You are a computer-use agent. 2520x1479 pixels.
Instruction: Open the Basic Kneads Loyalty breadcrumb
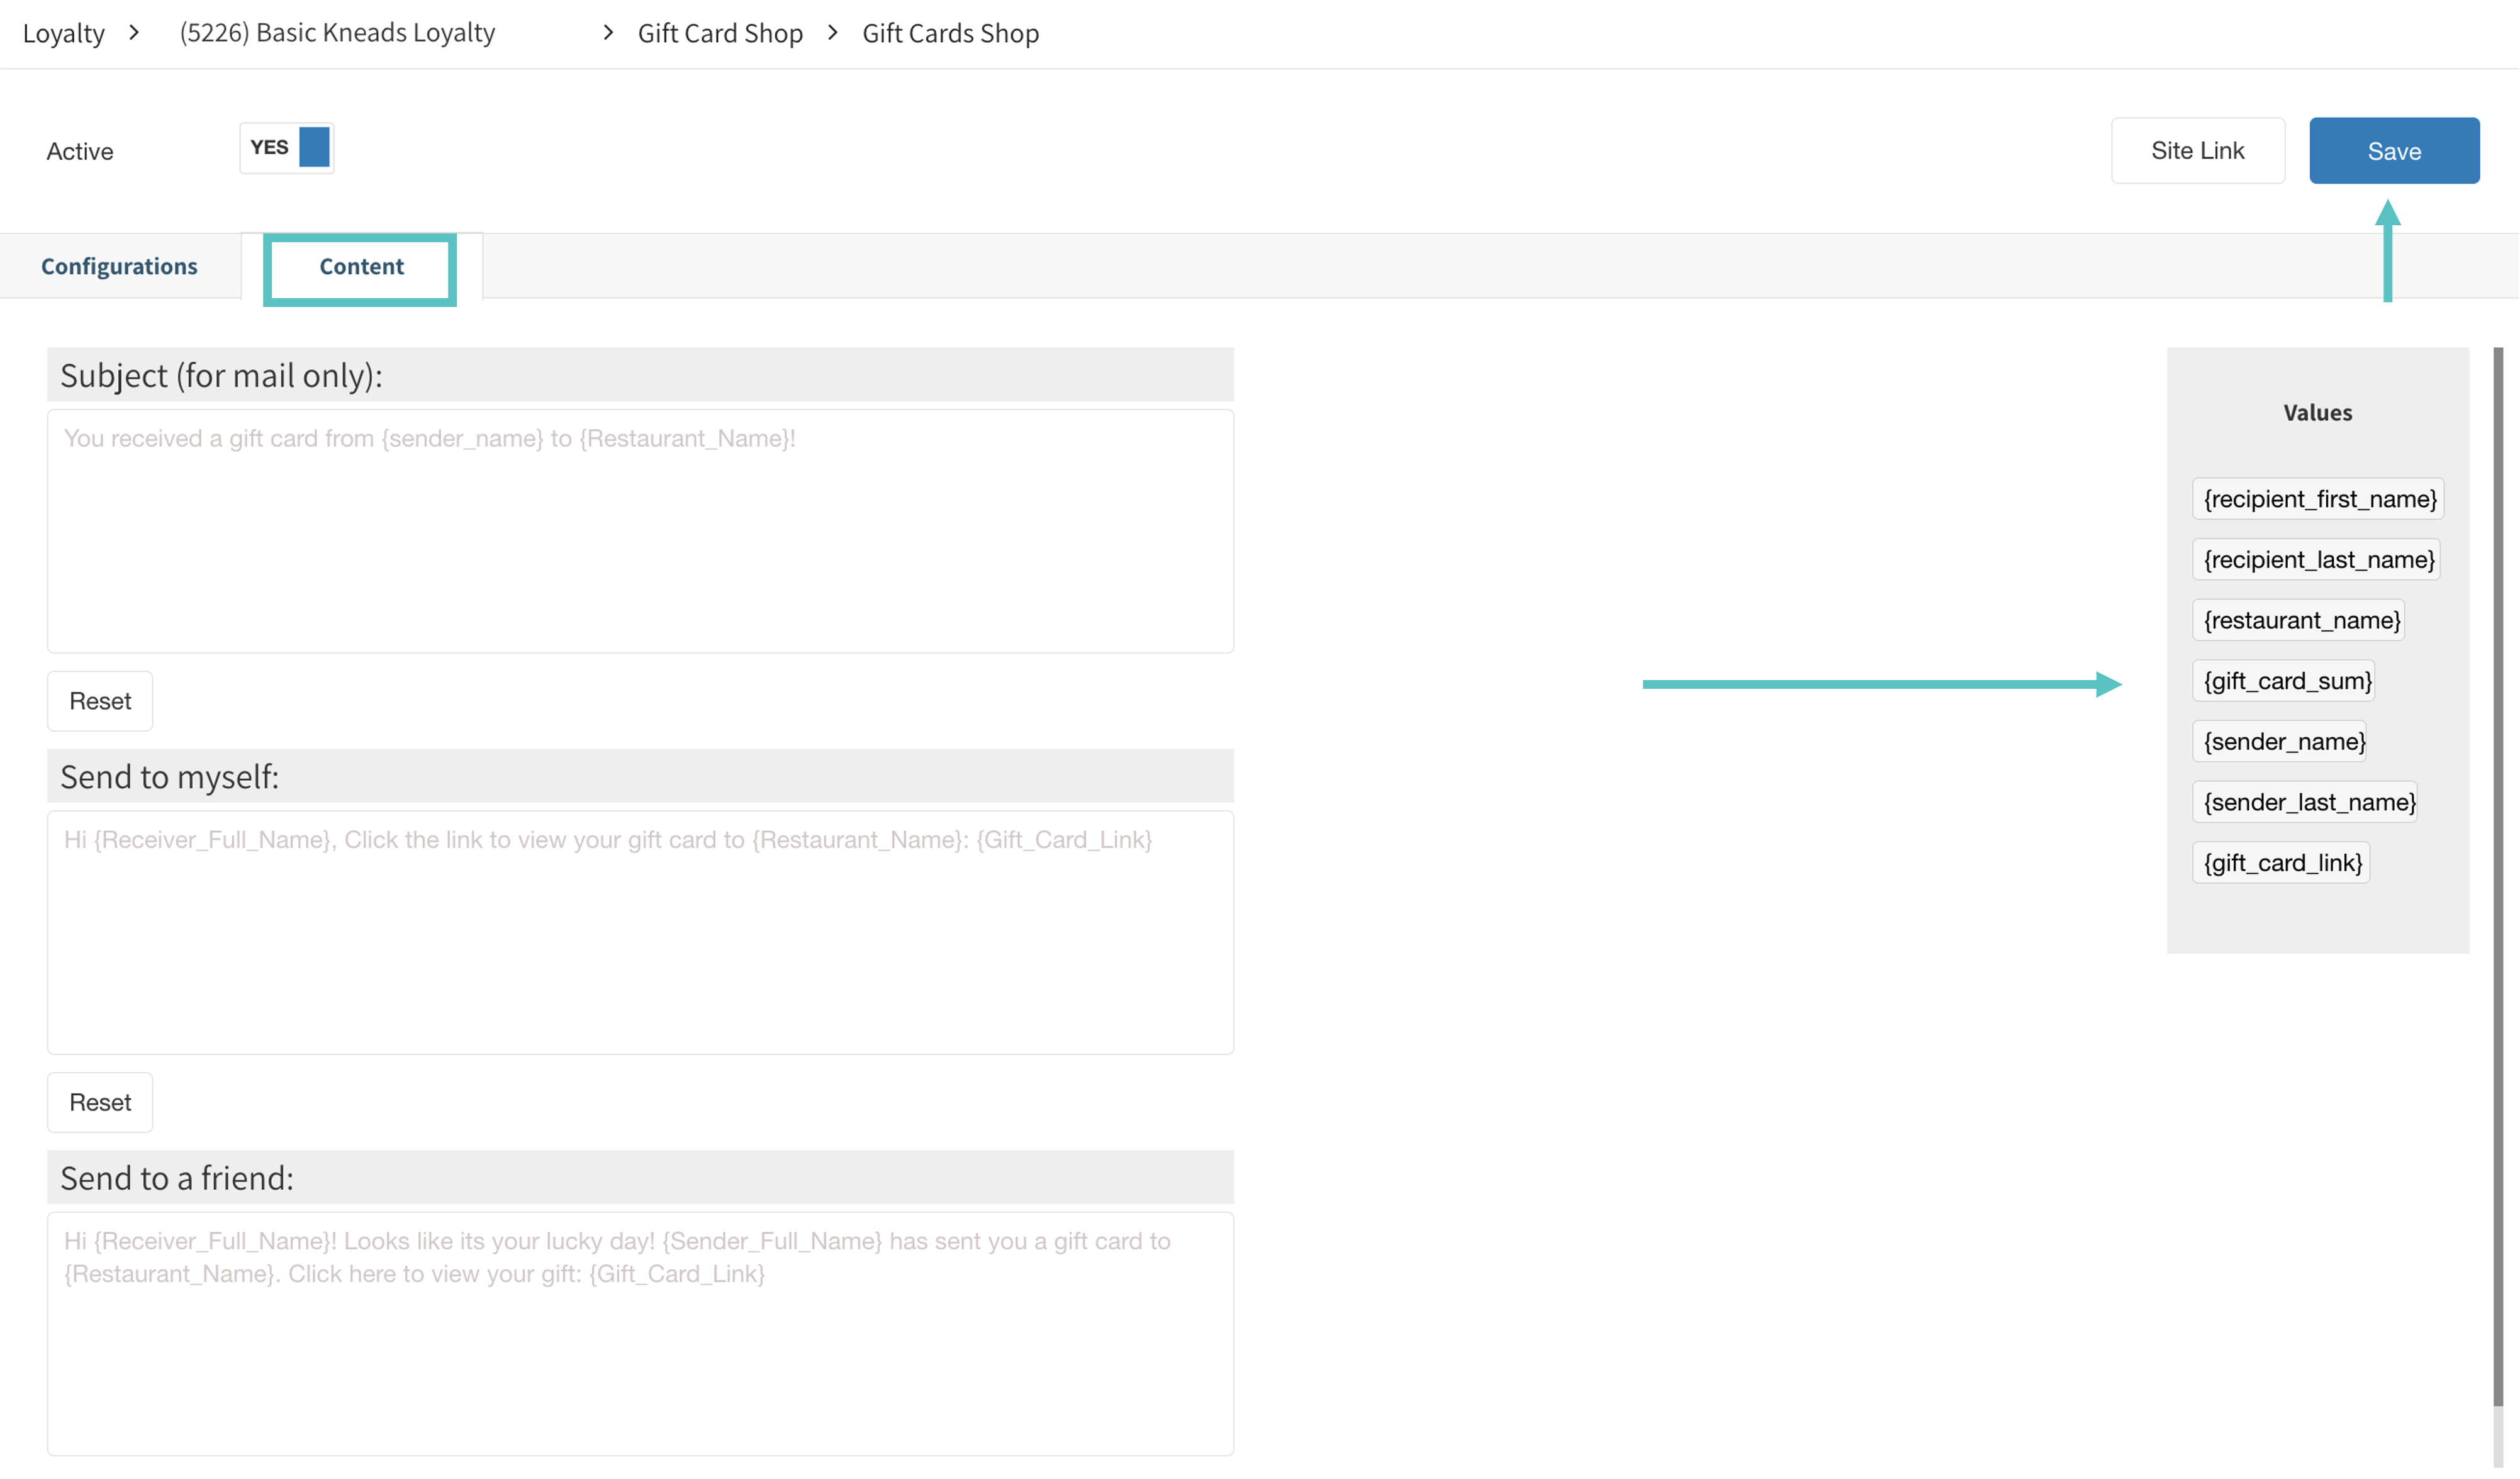coord(337,33)
